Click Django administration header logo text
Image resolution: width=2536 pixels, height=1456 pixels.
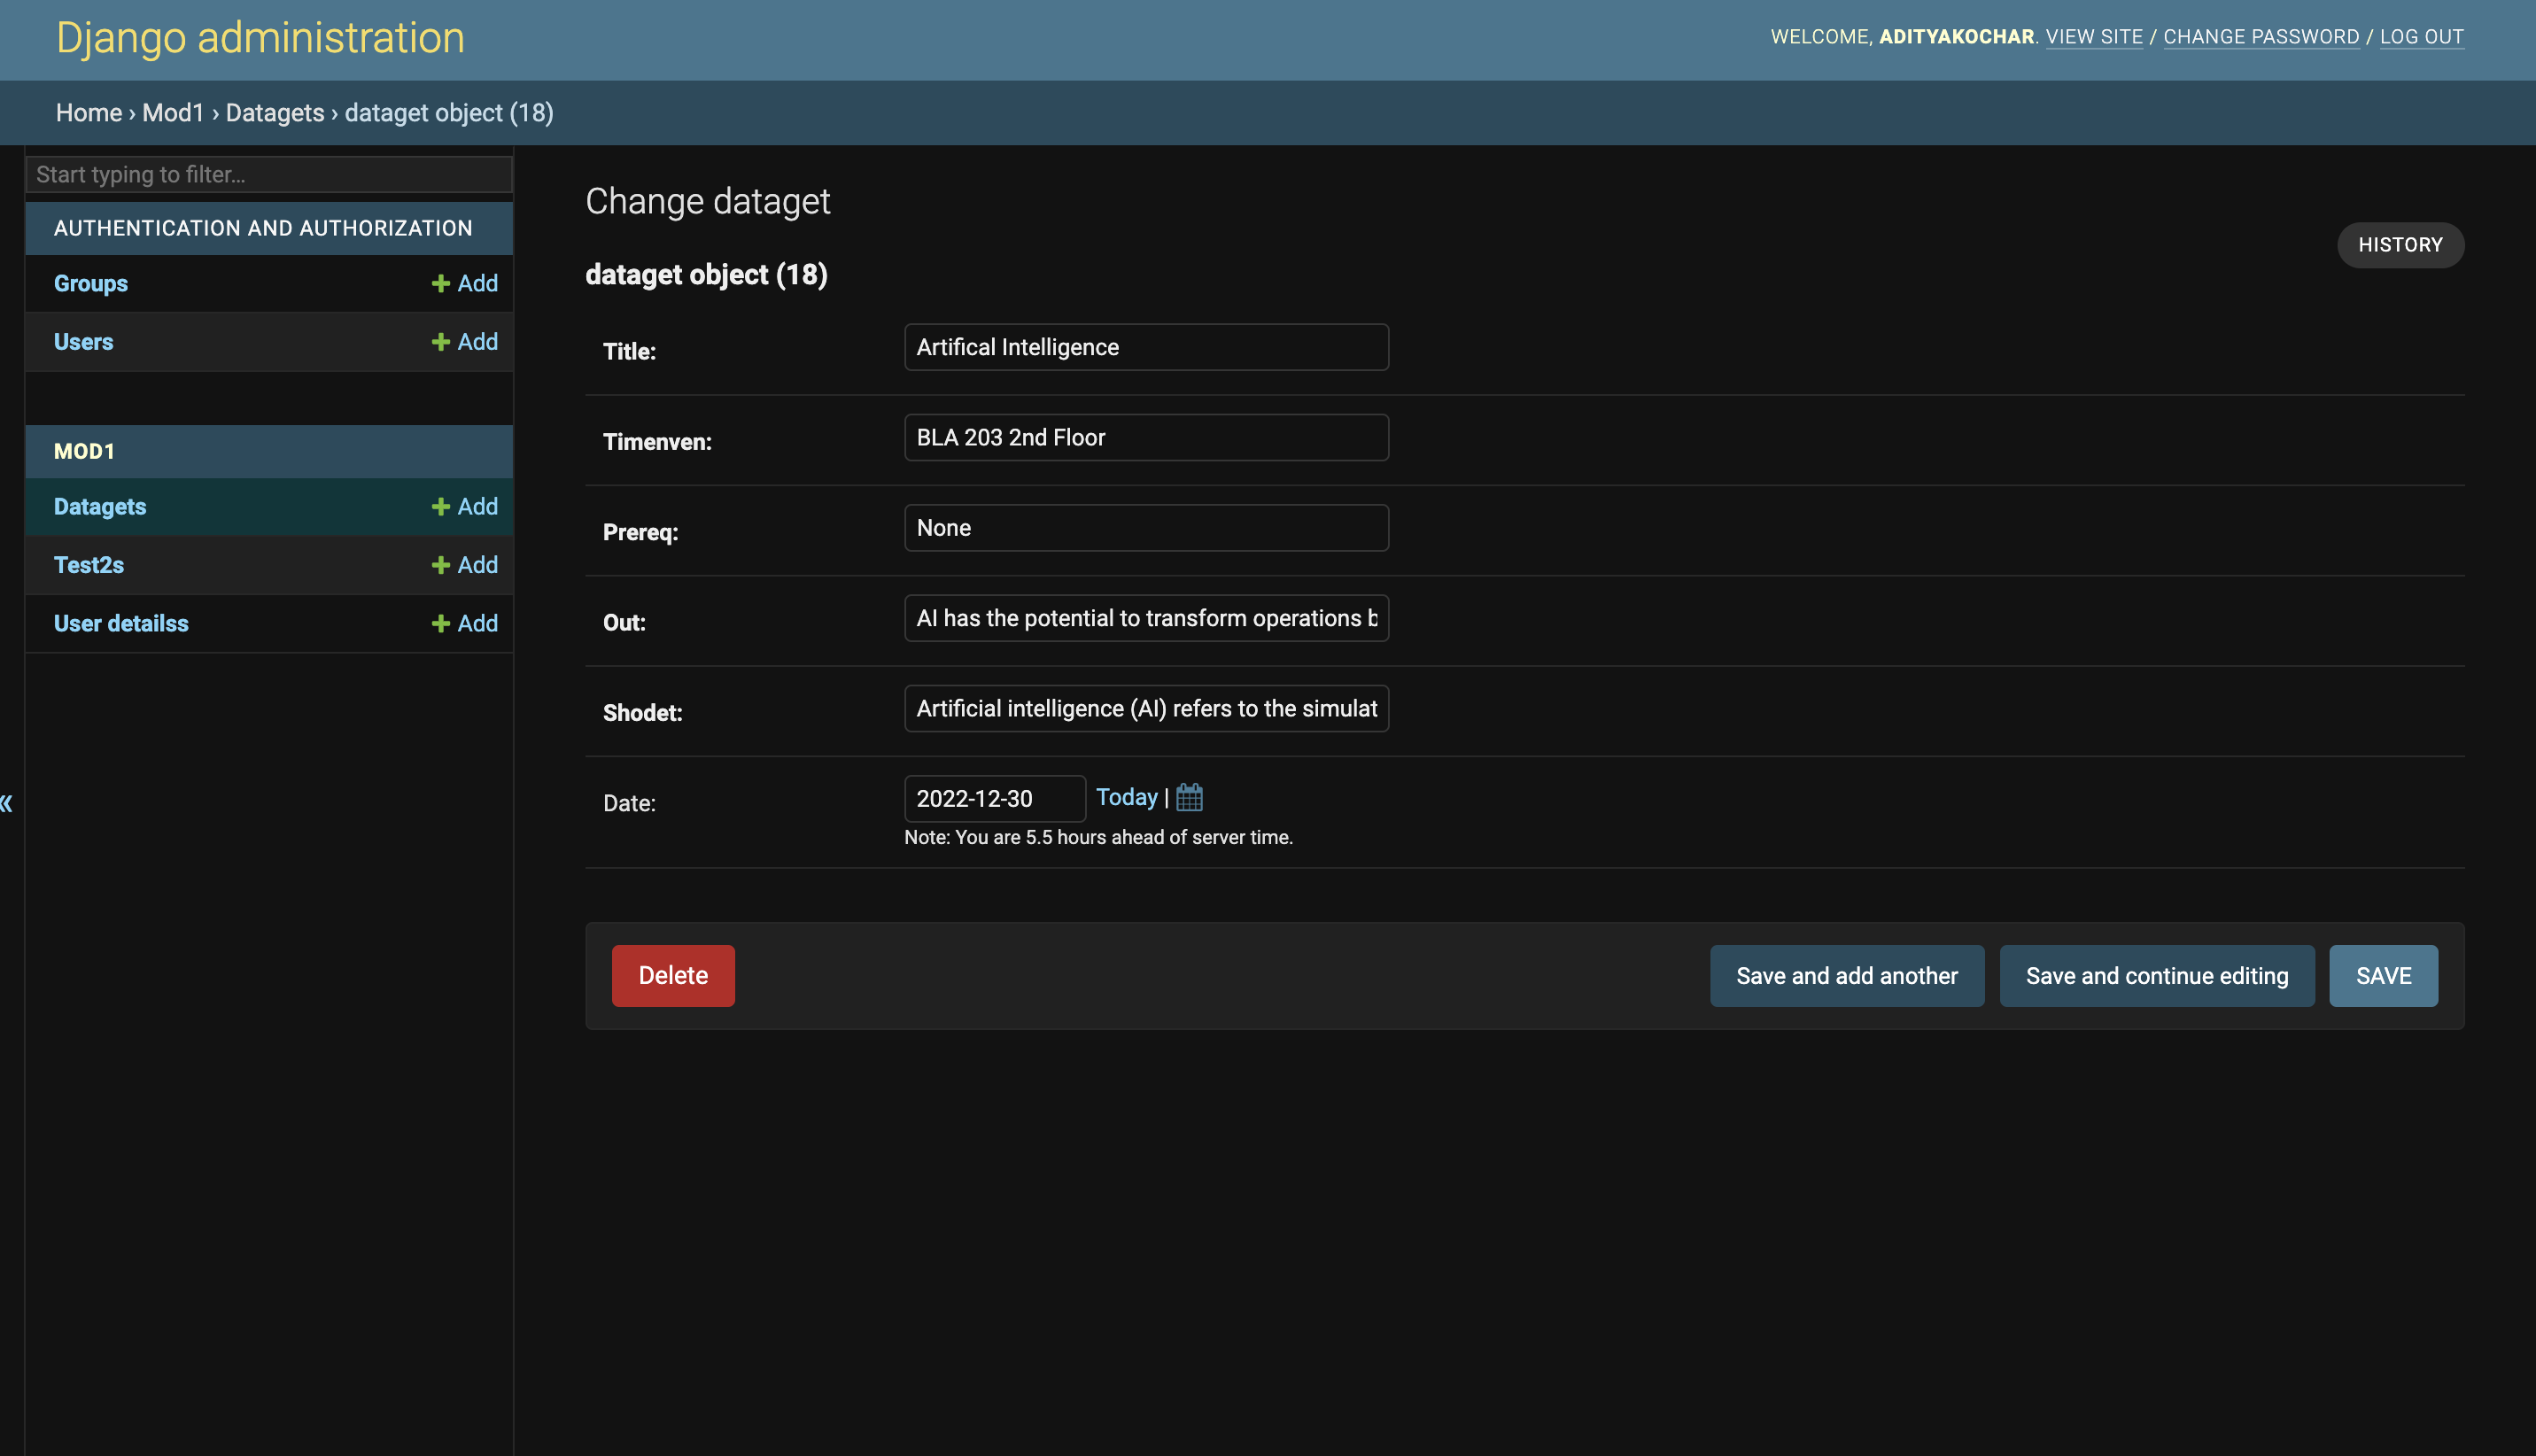[x=260, y=38]
